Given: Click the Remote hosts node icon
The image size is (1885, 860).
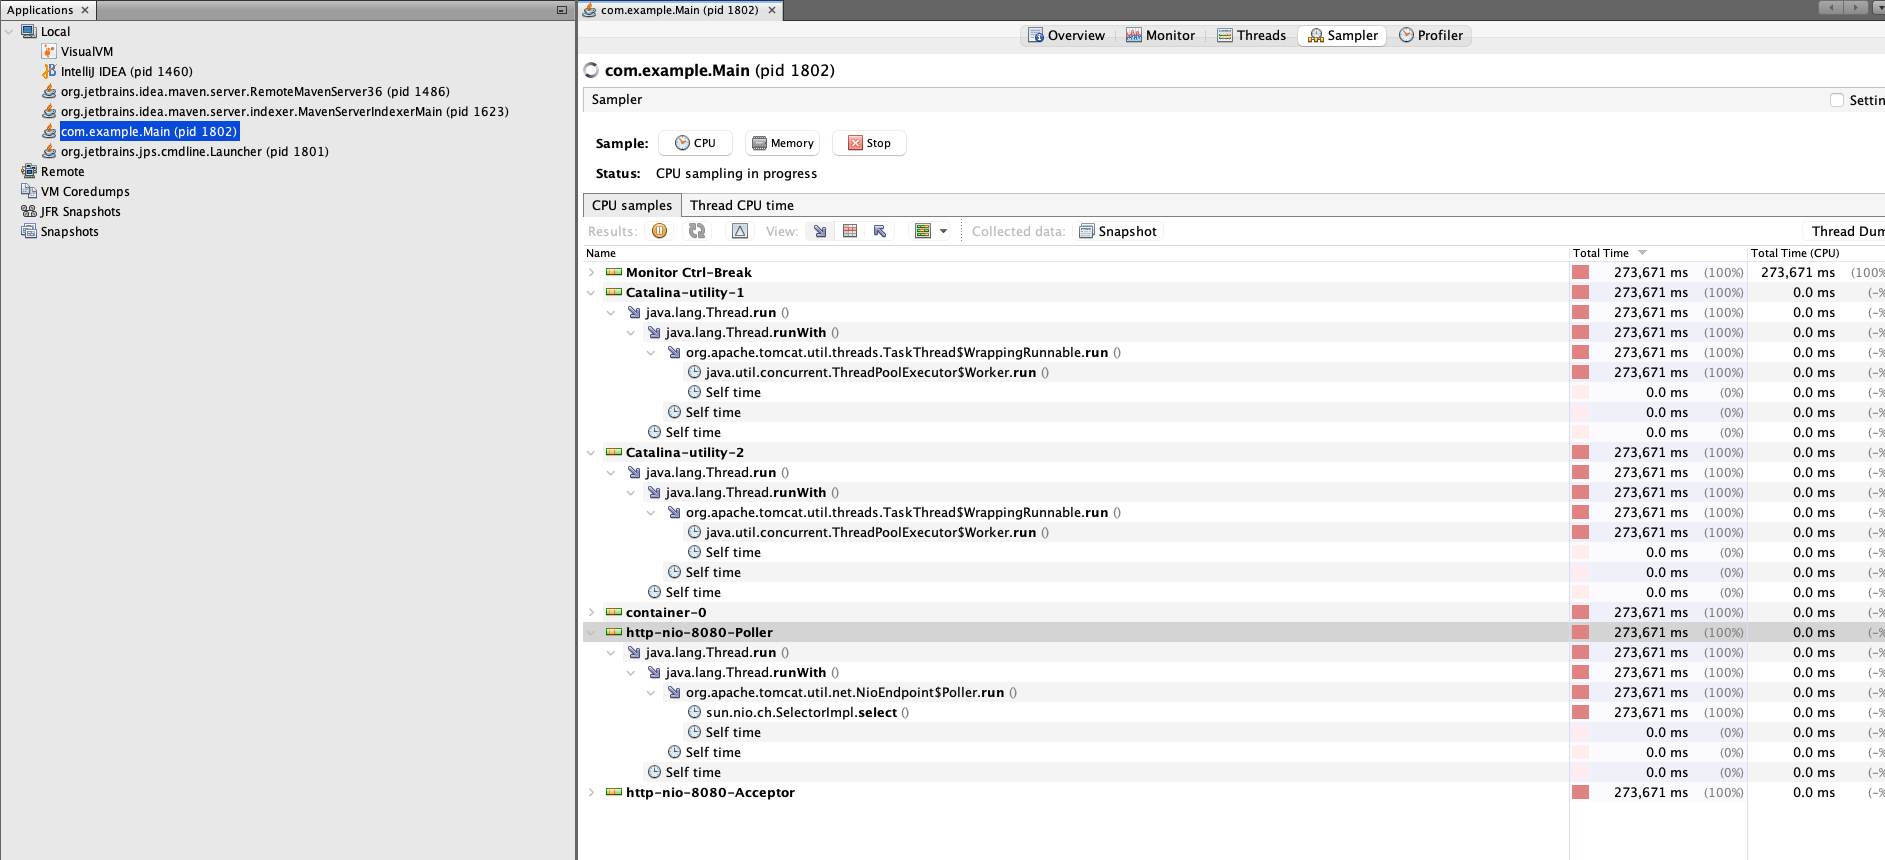Looking at the screenshot, I should 29,171.
